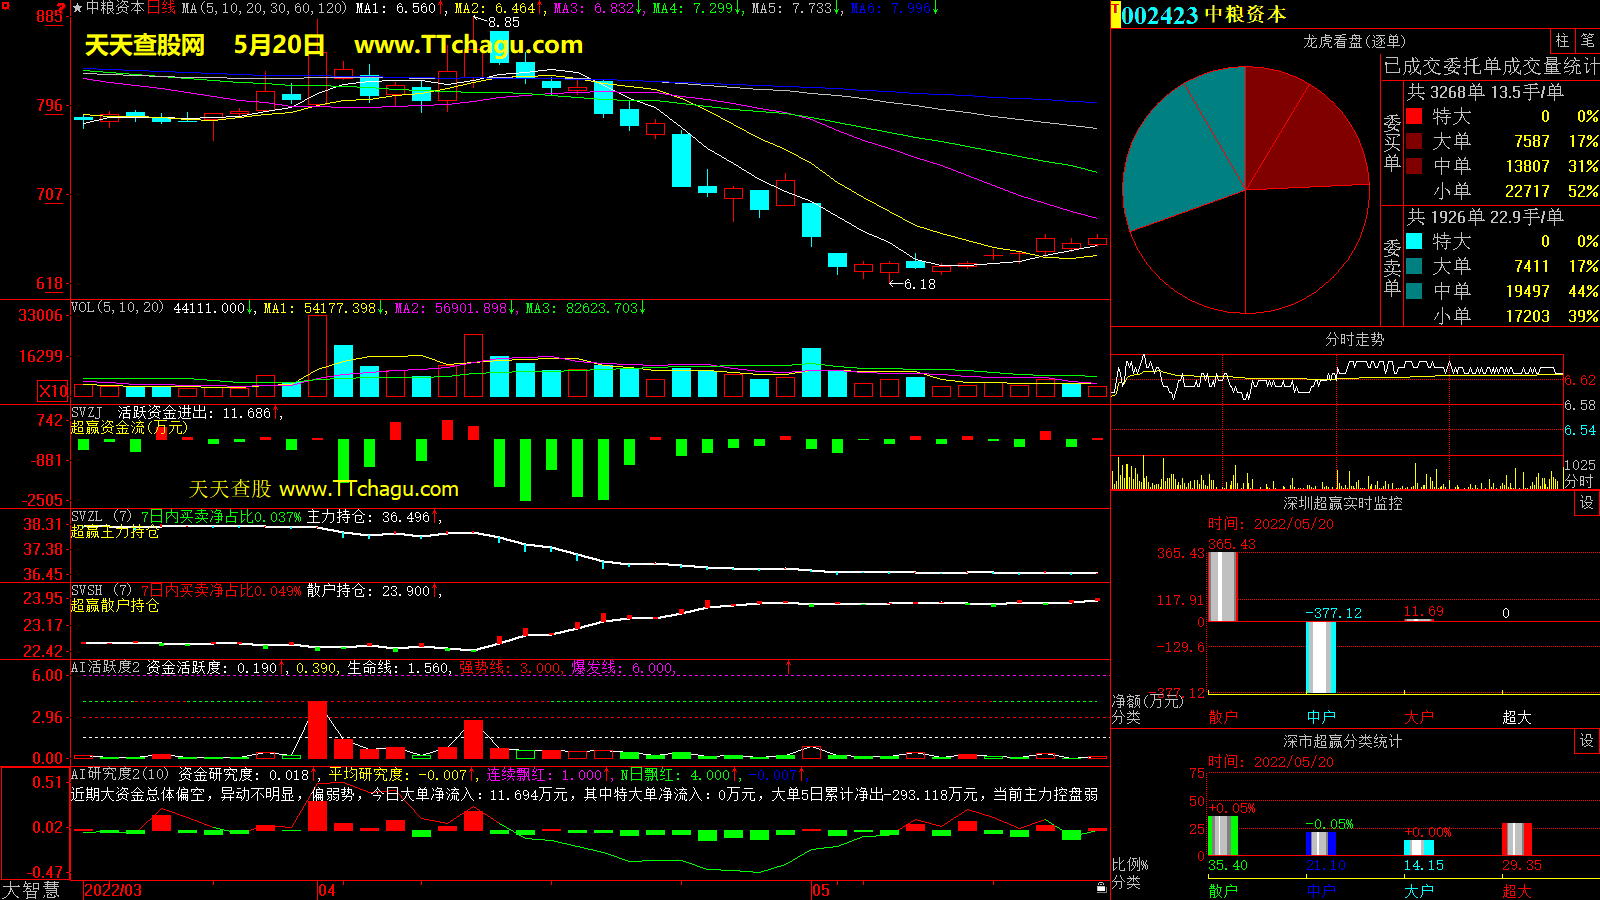The height and width of the screenshot is (900, 1600).
Task: Click the star icon before 中粮资本
Action: [x=77, y=8]
